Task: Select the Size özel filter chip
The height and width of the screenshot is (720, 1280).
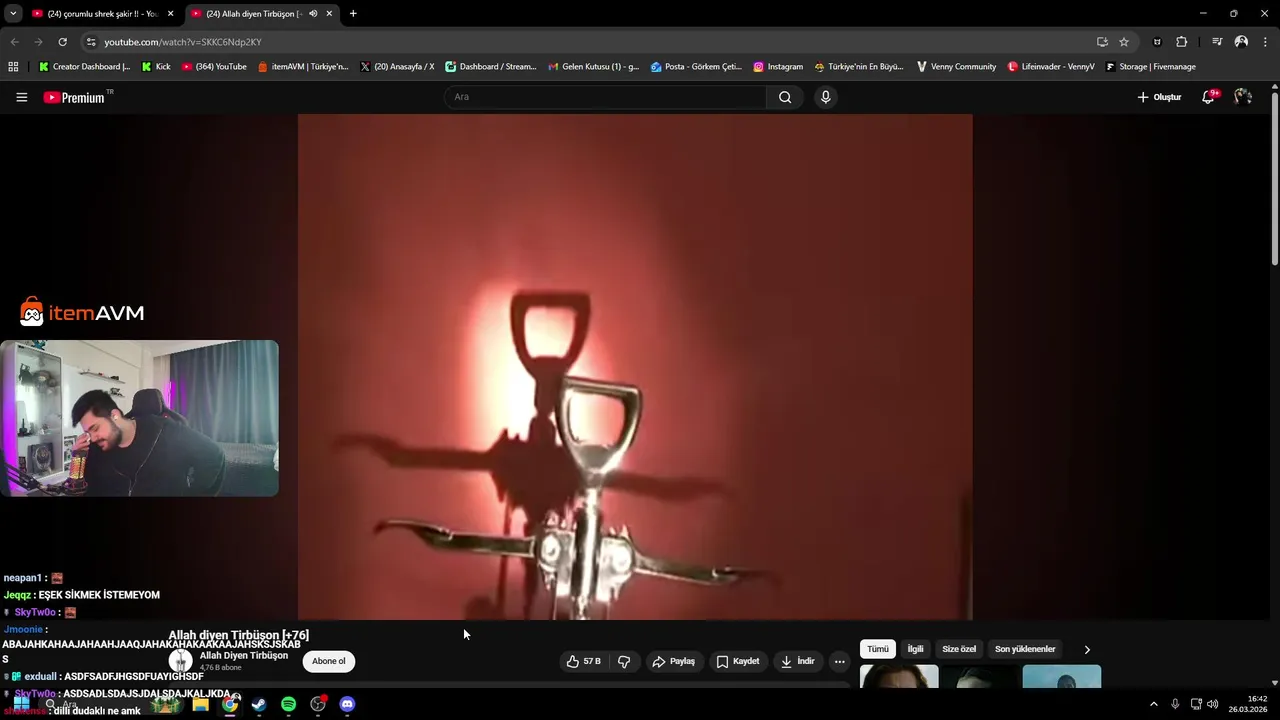Action: (x=959, y=649)
